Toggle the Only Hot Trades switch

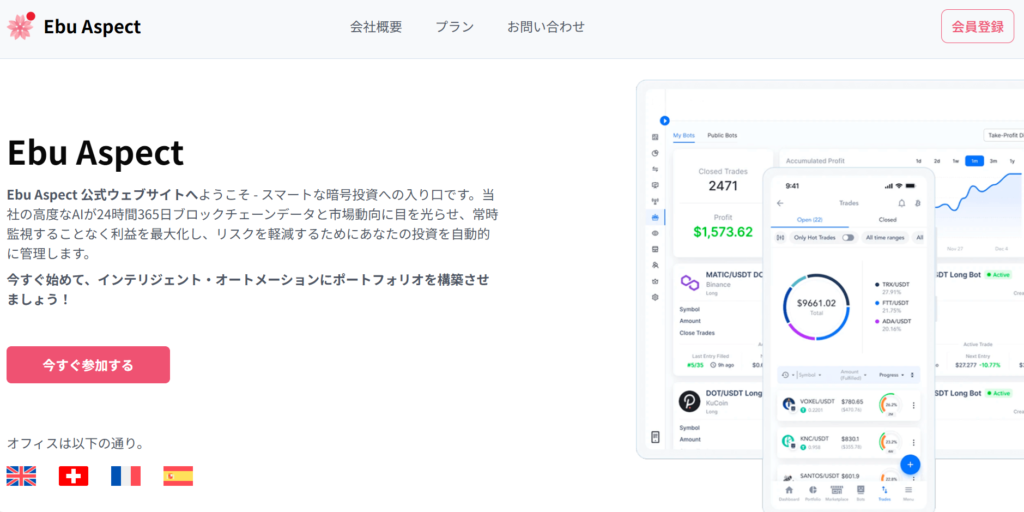point(848,238)
